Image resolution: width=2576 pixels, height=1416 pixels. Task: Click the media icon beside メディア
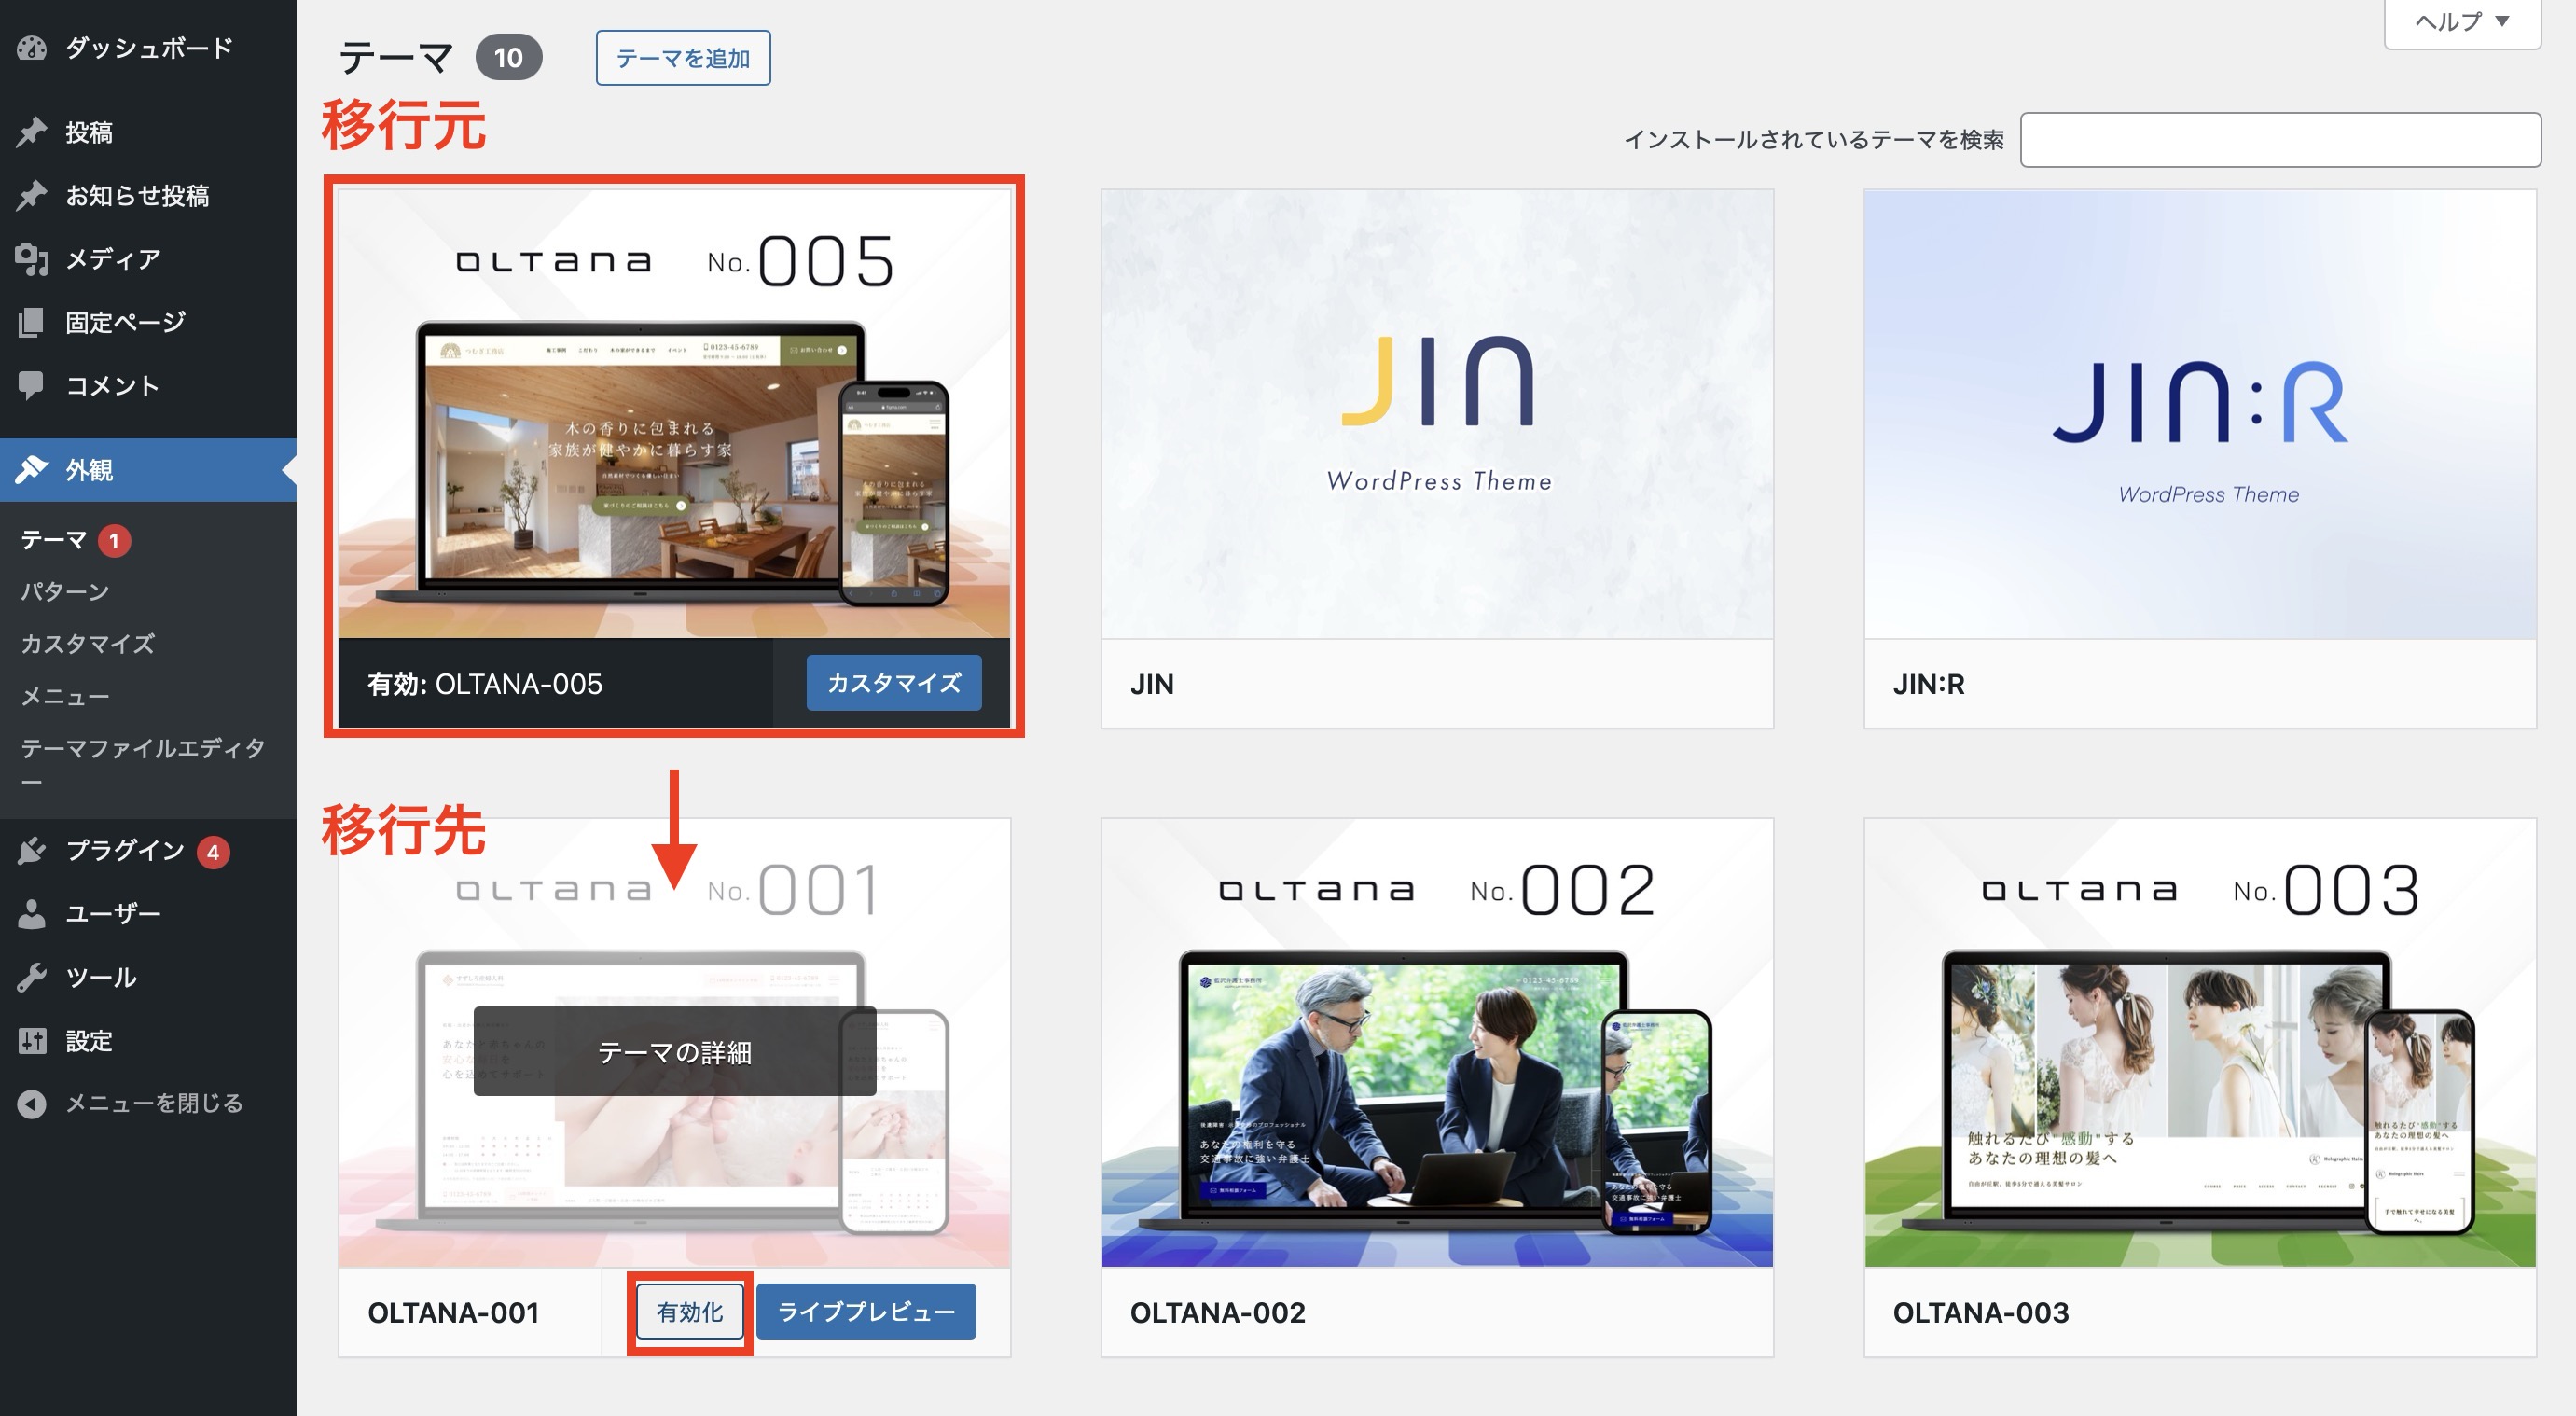pyautogui.click(x=32, y=259)
